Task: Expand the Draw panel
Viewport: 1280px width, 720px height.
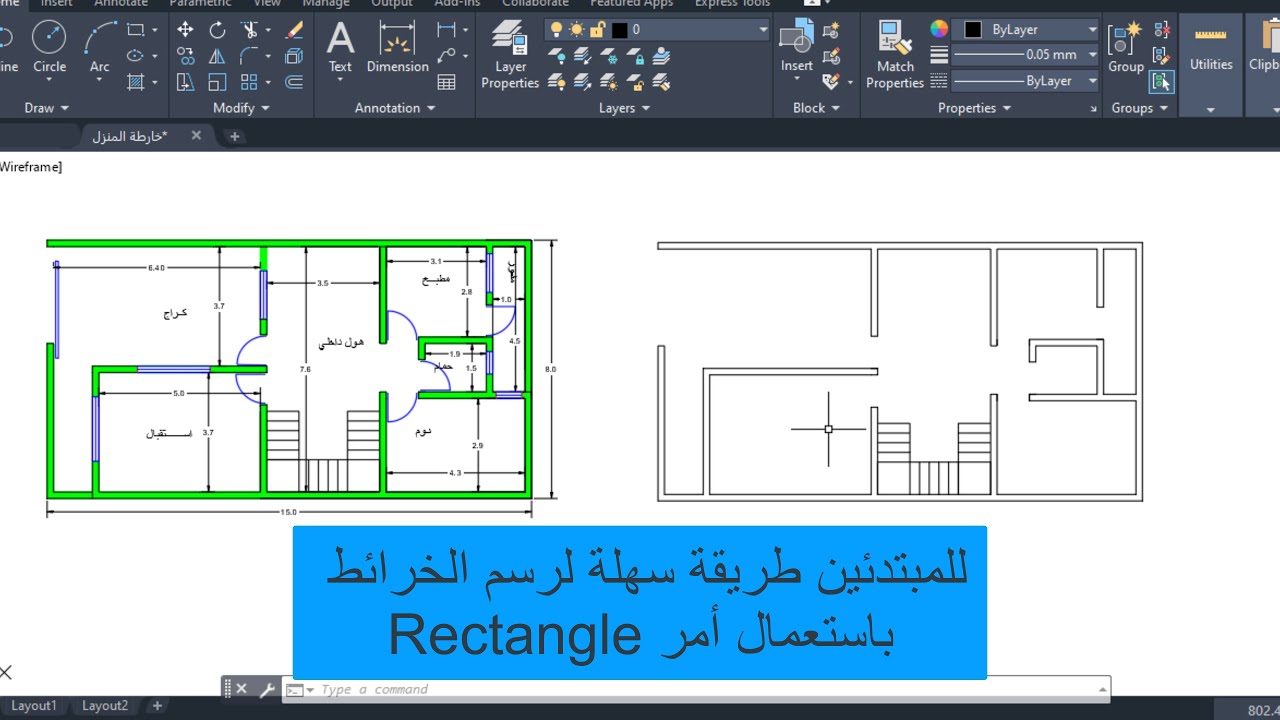Action: point(46,108)
